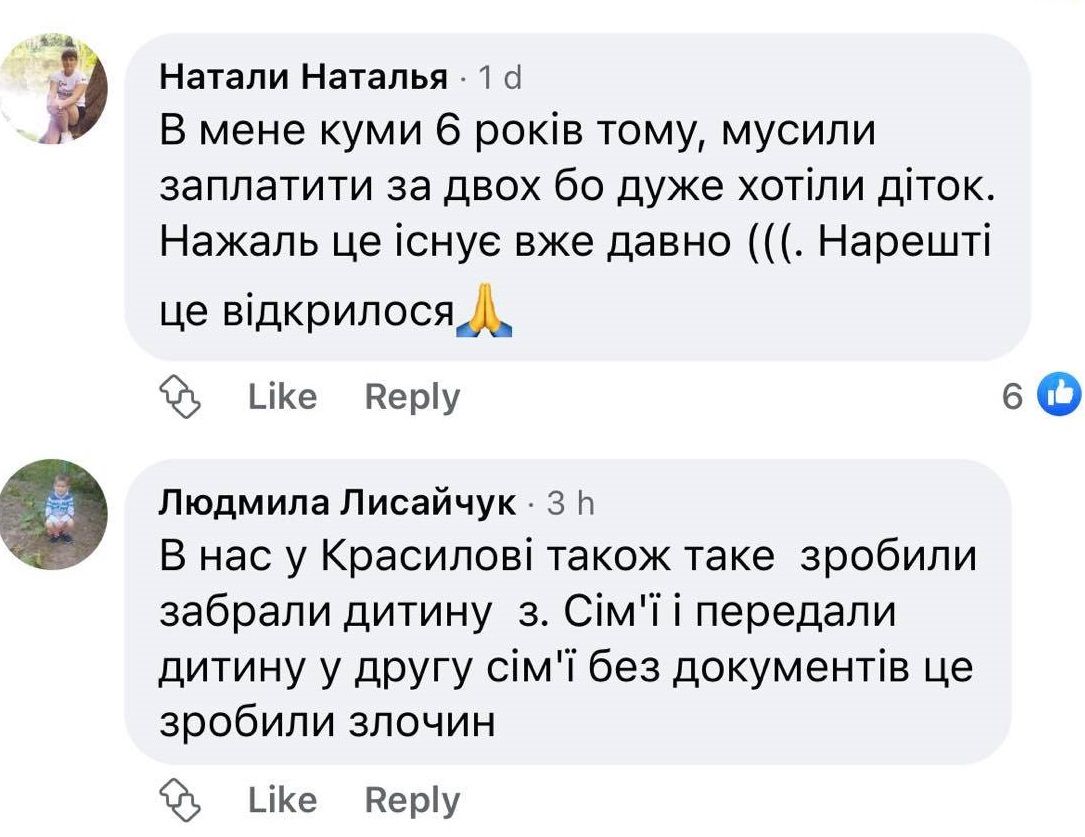Viewport: 1085px width, 837px height.
Task: Open Натали Наталья's profile picture
Action: 53,89
